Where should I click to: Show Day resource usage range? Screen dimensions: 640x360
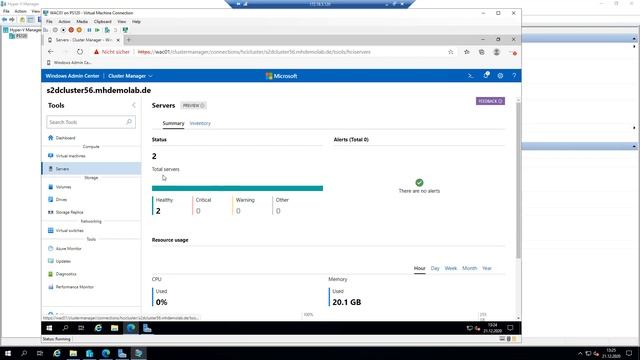click(435, 268)
